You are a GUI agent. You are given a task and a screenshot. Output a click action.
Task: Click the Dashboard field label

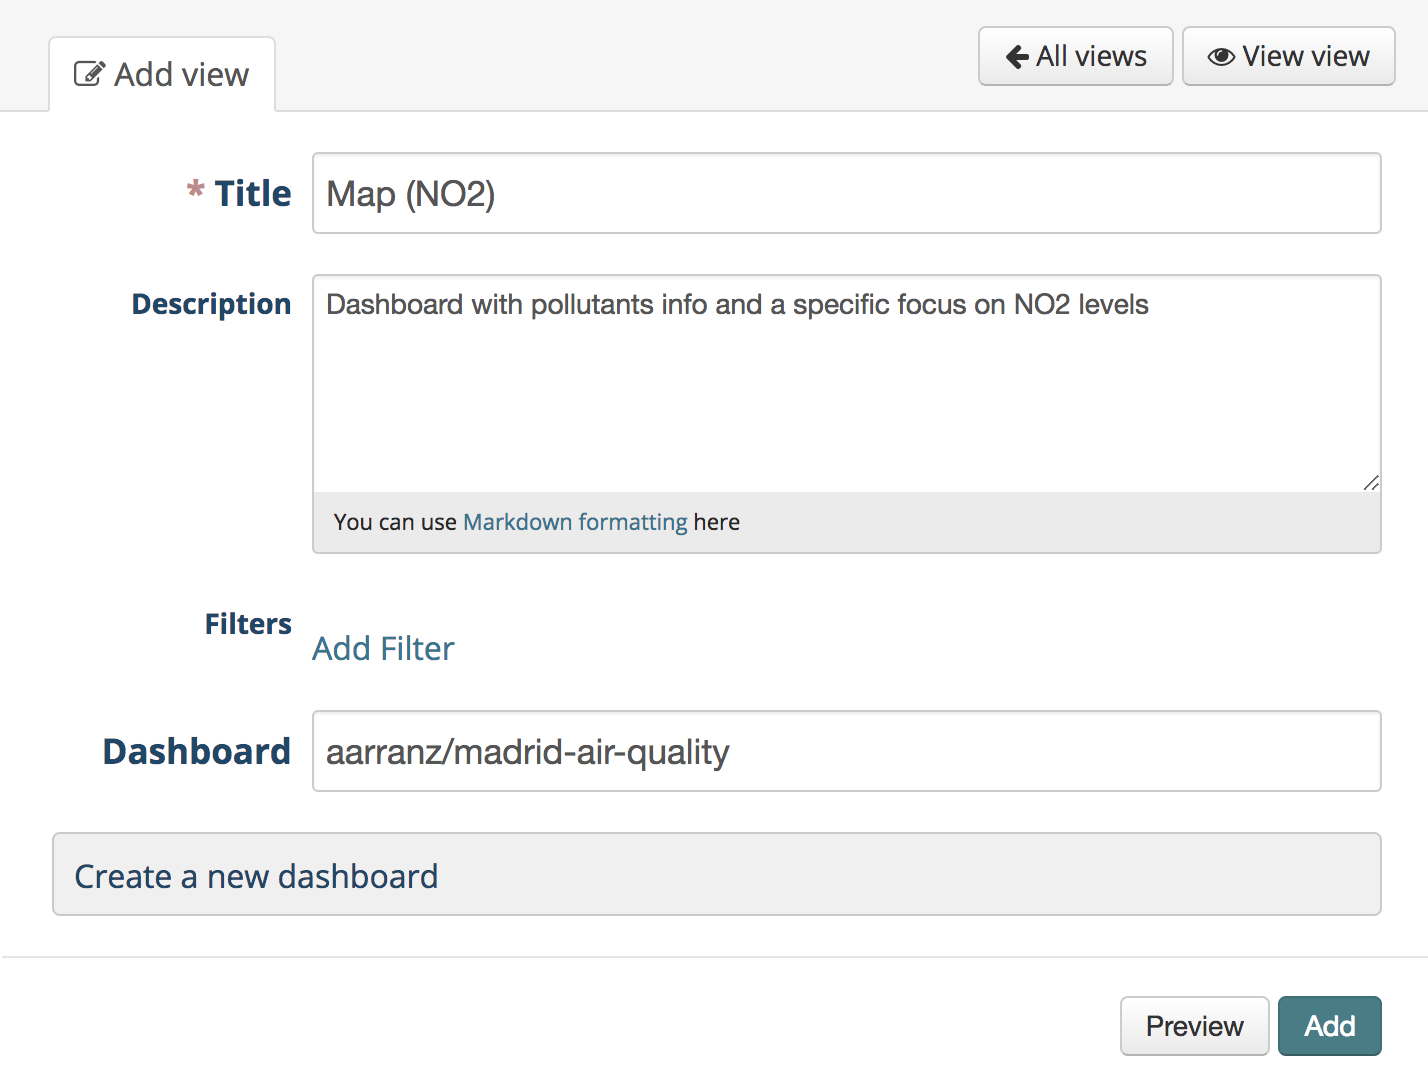click(x=197, y=751)
